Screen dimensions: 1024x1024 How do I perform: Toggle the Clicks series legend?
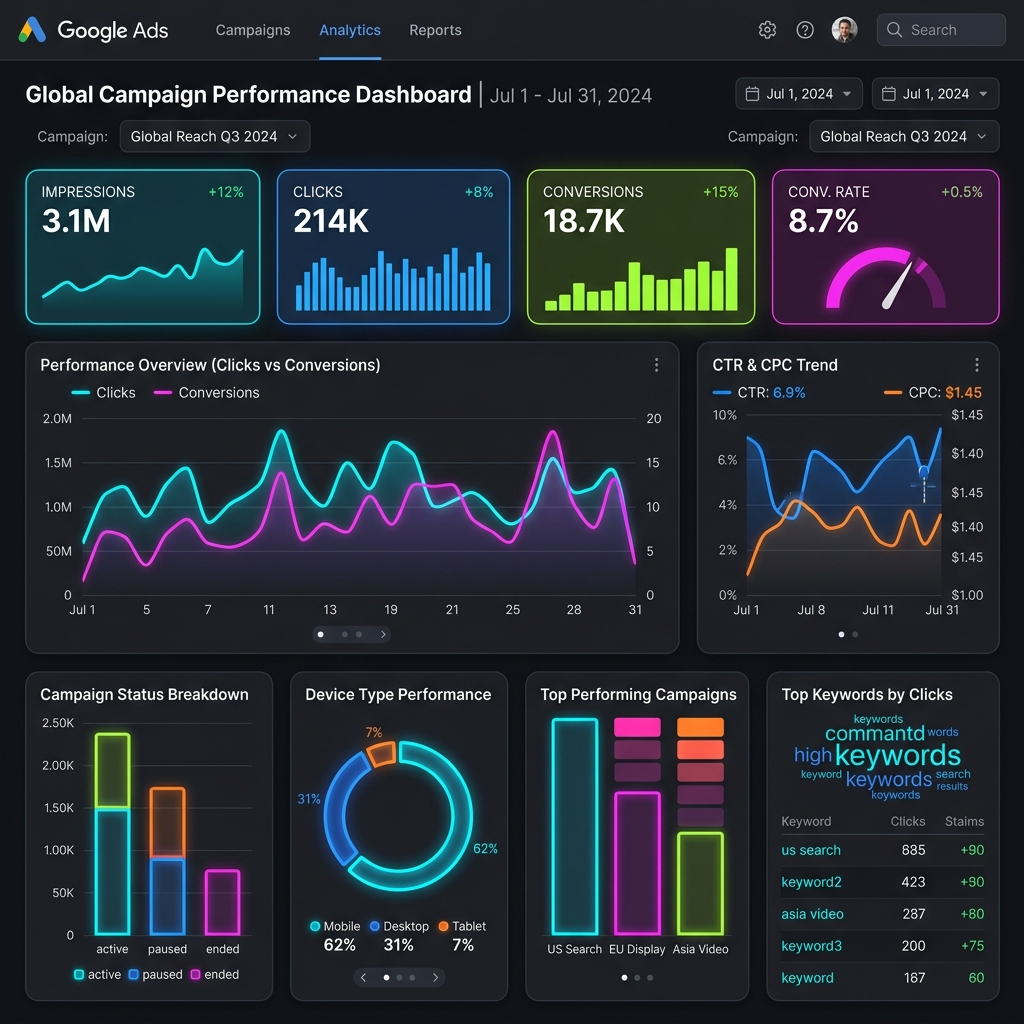(x=104, y=393)
